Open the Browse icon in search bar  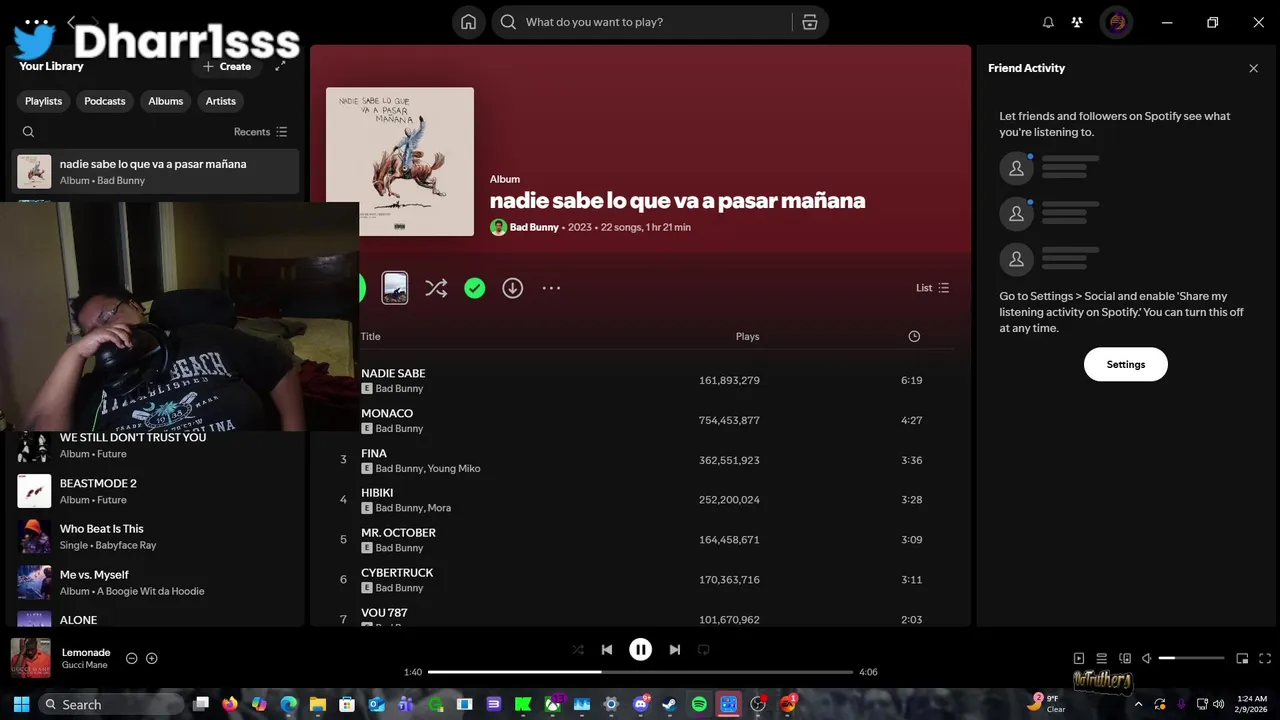pyautogui.click(x=810, y=22)
